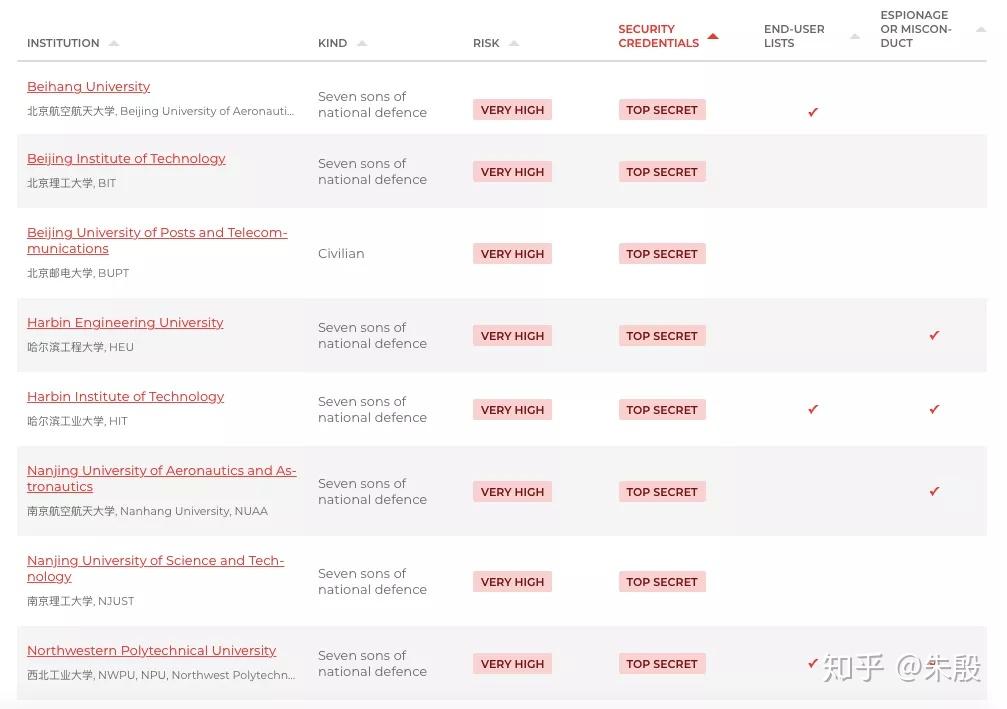Visit Northwestern Polytechnical University link
Screen dimensions: 1007x709
[152, 651]
